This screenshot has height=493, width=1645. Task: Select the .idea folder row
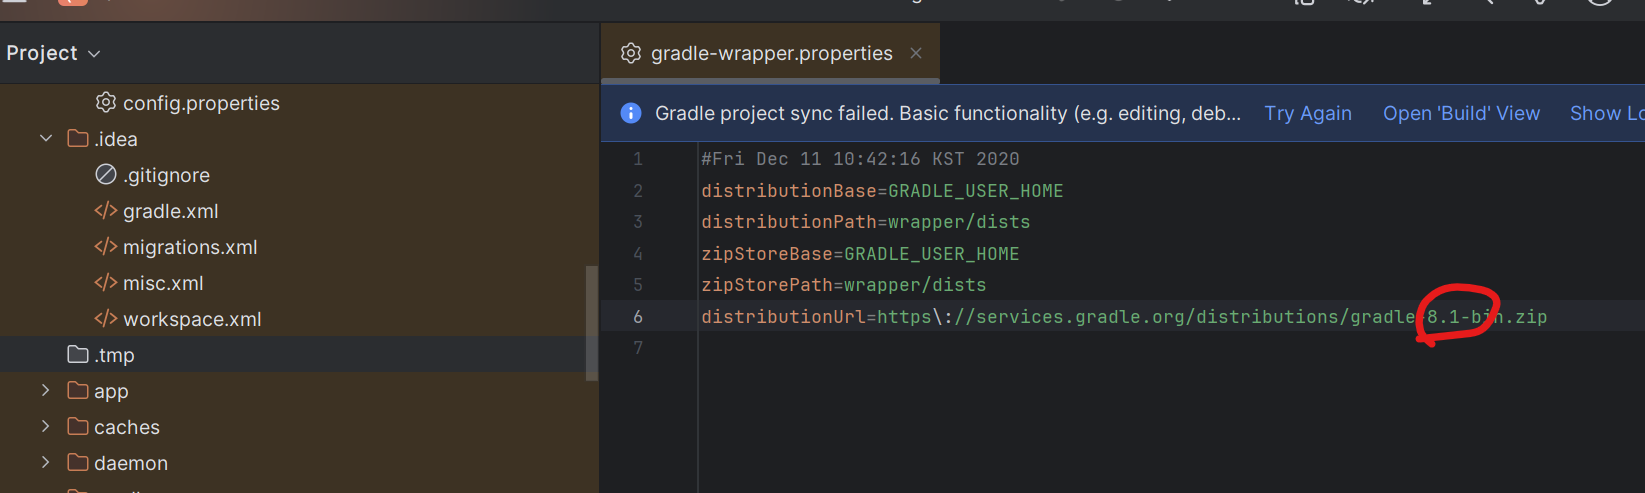pos(299,139)
